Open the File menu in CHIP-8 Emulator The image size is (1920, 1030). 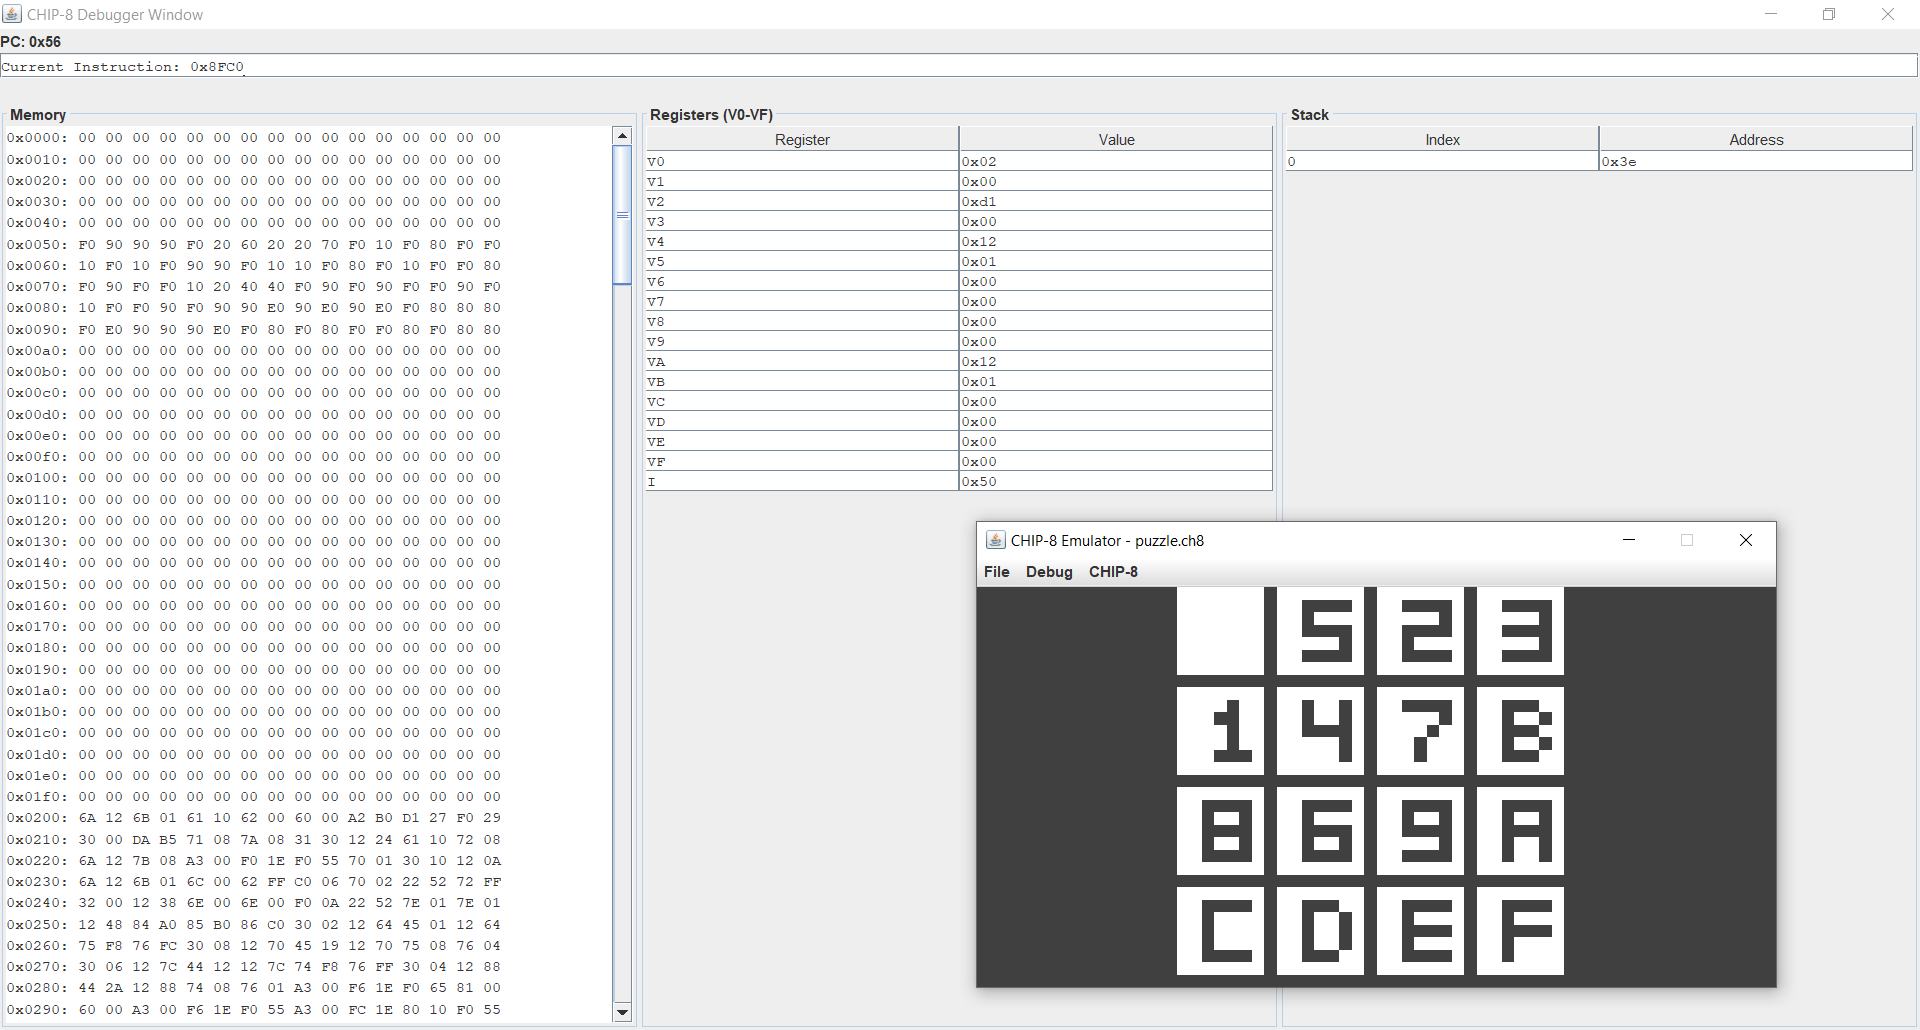996,572
